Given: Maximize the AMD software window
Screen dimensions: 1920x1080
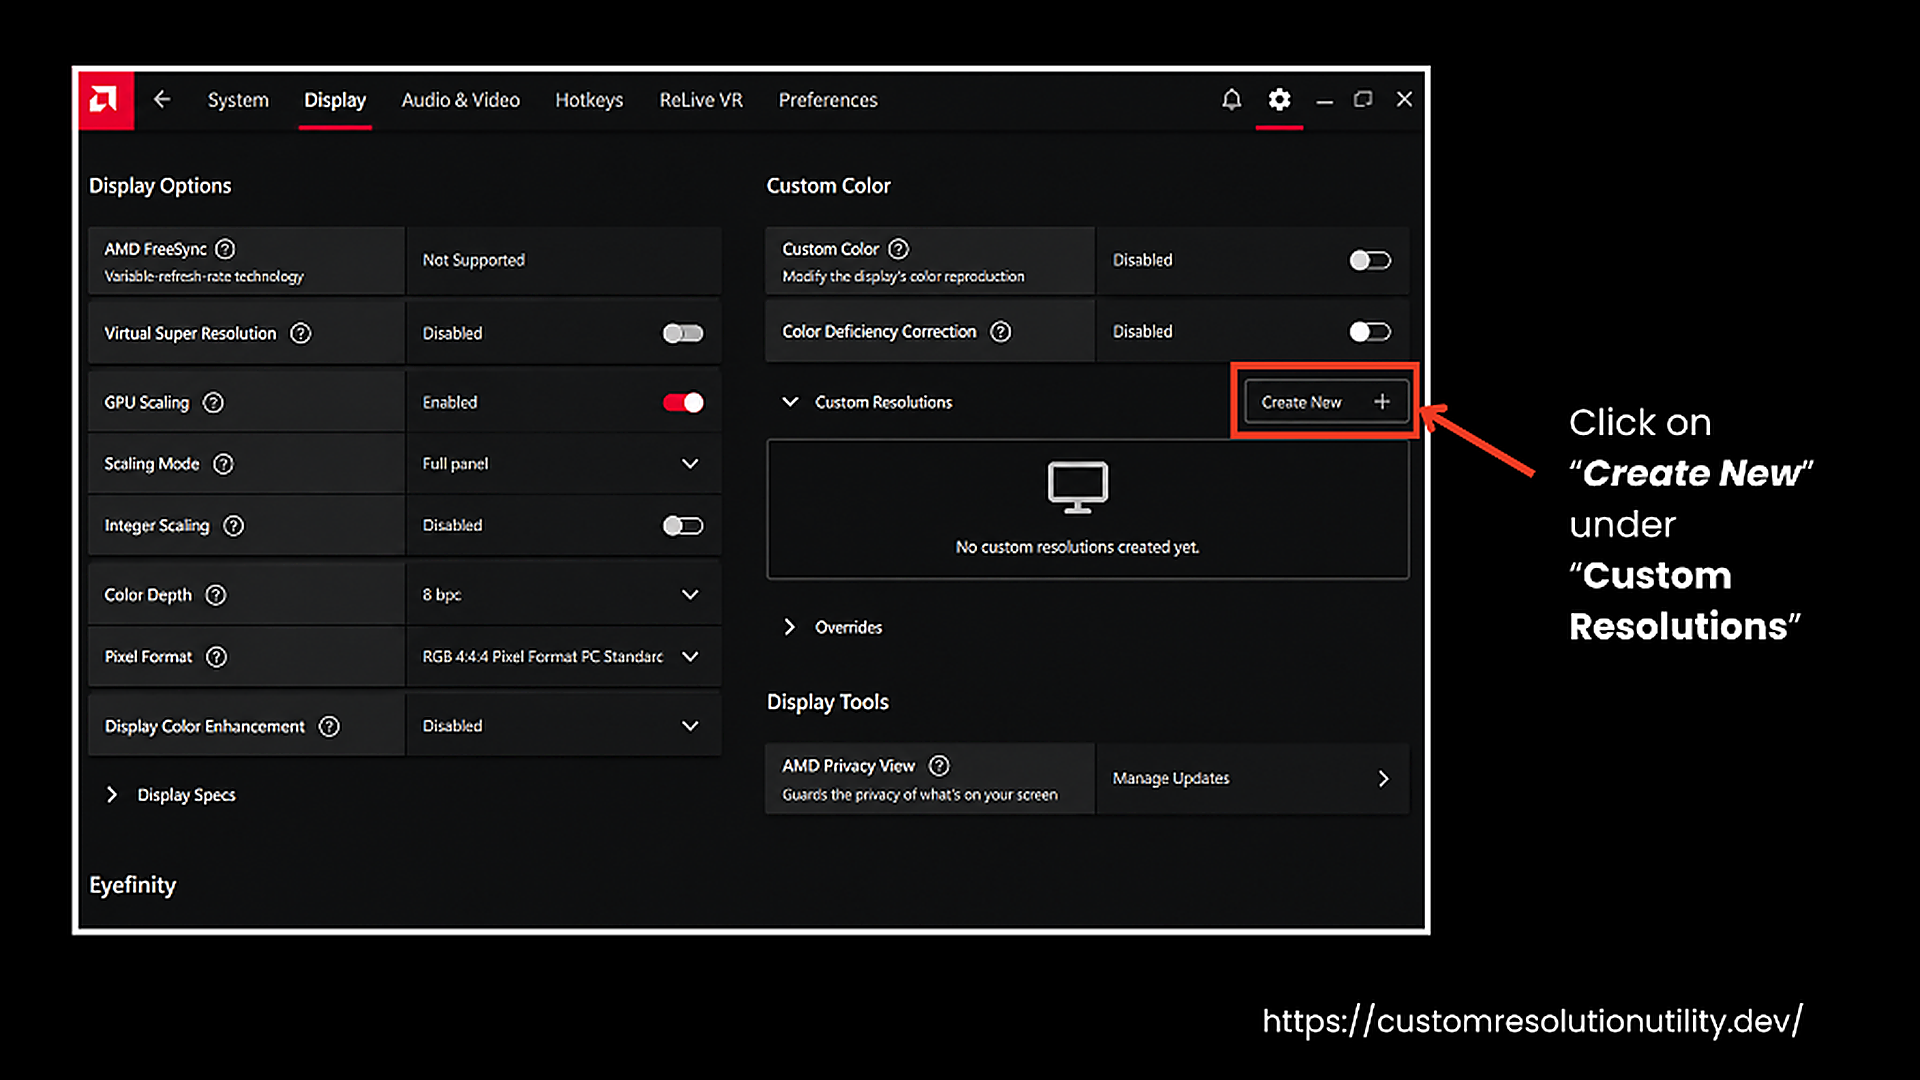Looking at the screenshot, I should coord(1363,99).
